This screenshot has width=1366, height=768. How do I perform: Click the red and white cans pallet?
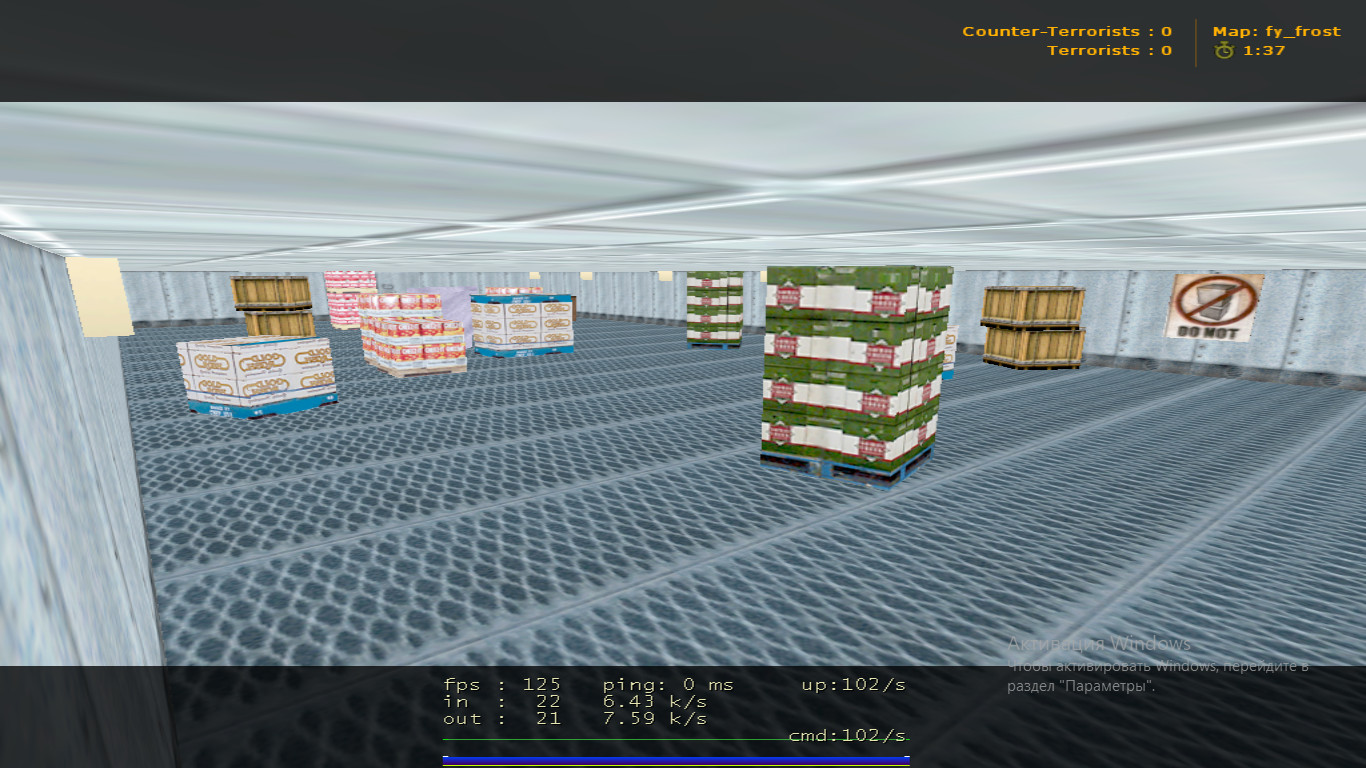tap(413, 334)
